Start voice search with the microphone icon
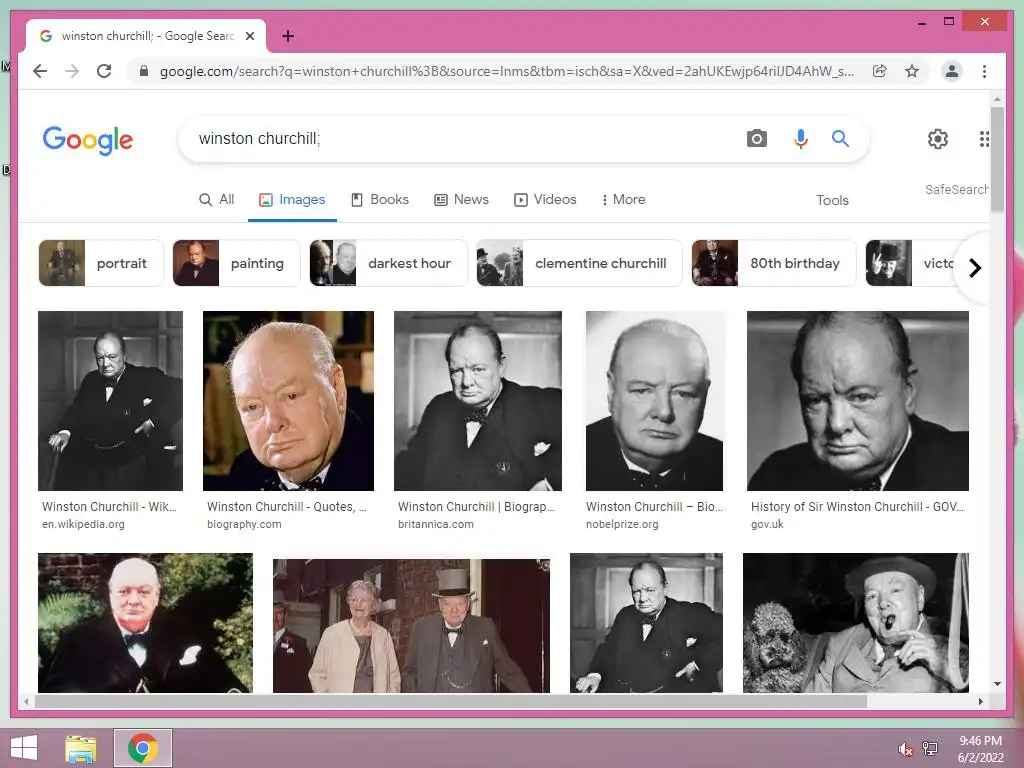 click(x=801, y=138)
